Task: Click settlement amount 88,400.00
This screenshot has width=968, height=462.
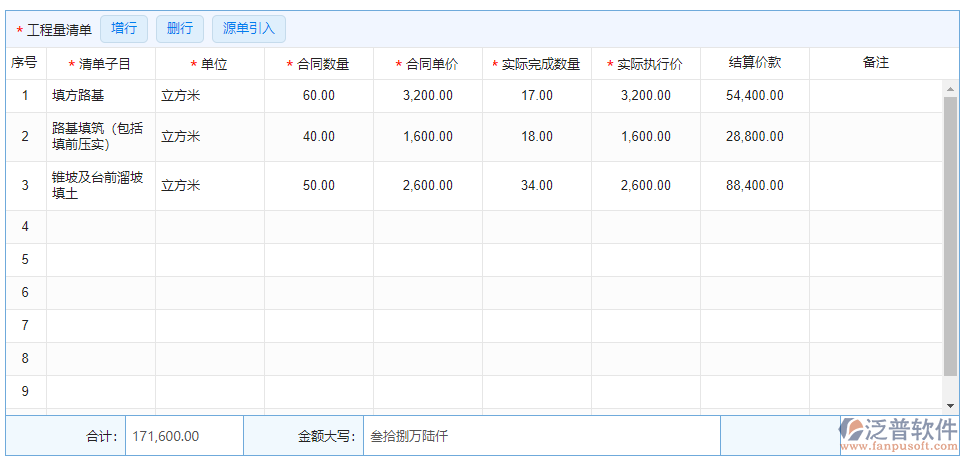Action: click(754, 185)
